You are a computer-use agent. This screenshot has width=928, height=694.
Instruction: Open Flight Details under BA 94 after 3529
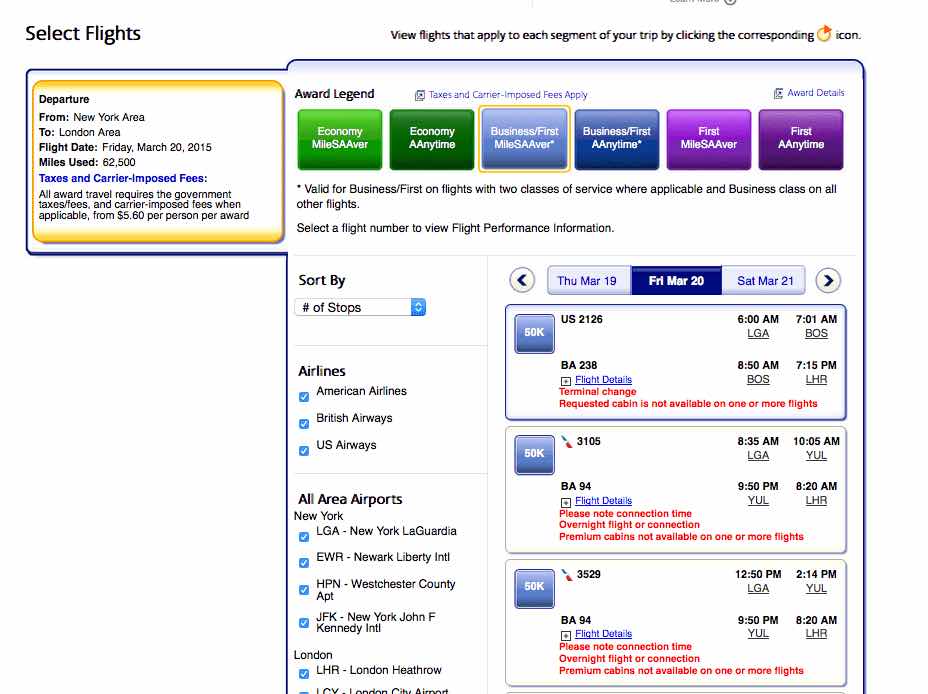coord(603,634)
